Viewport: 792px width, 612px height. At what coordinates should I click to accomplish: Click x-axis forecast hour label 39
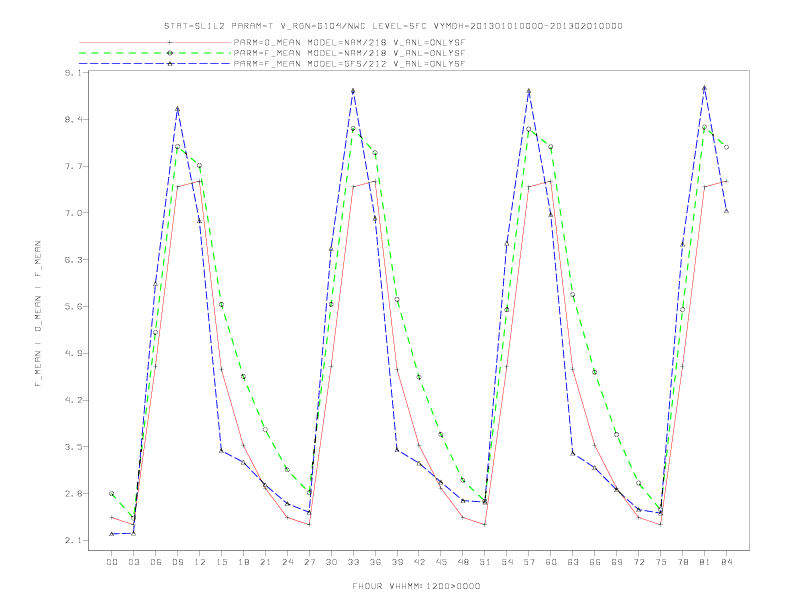397,562
